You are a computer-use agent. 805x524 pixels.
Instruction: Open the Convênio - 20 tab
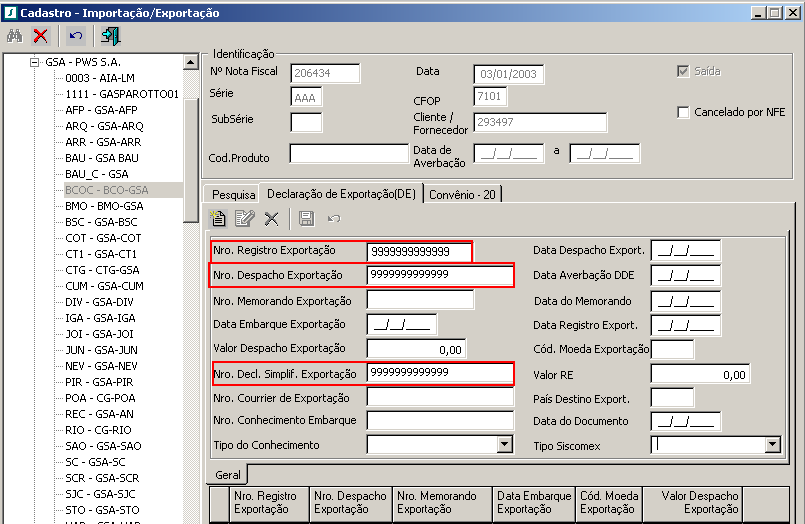[x=464, y=194]
